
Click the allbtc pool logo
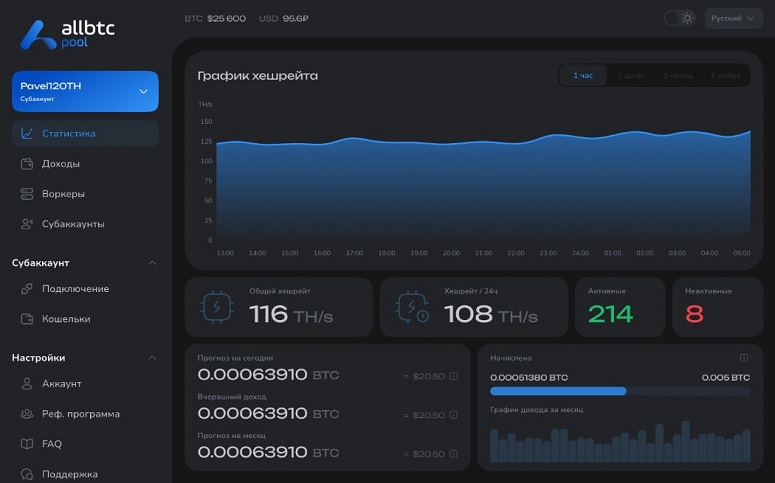pyautogui.click(x=67, y=35)
